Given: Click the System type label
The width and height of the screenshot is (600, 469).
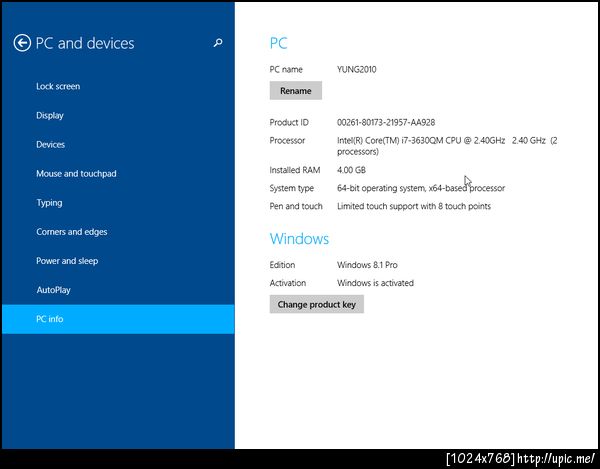Looking at the screenshot, I should (292, 188).
